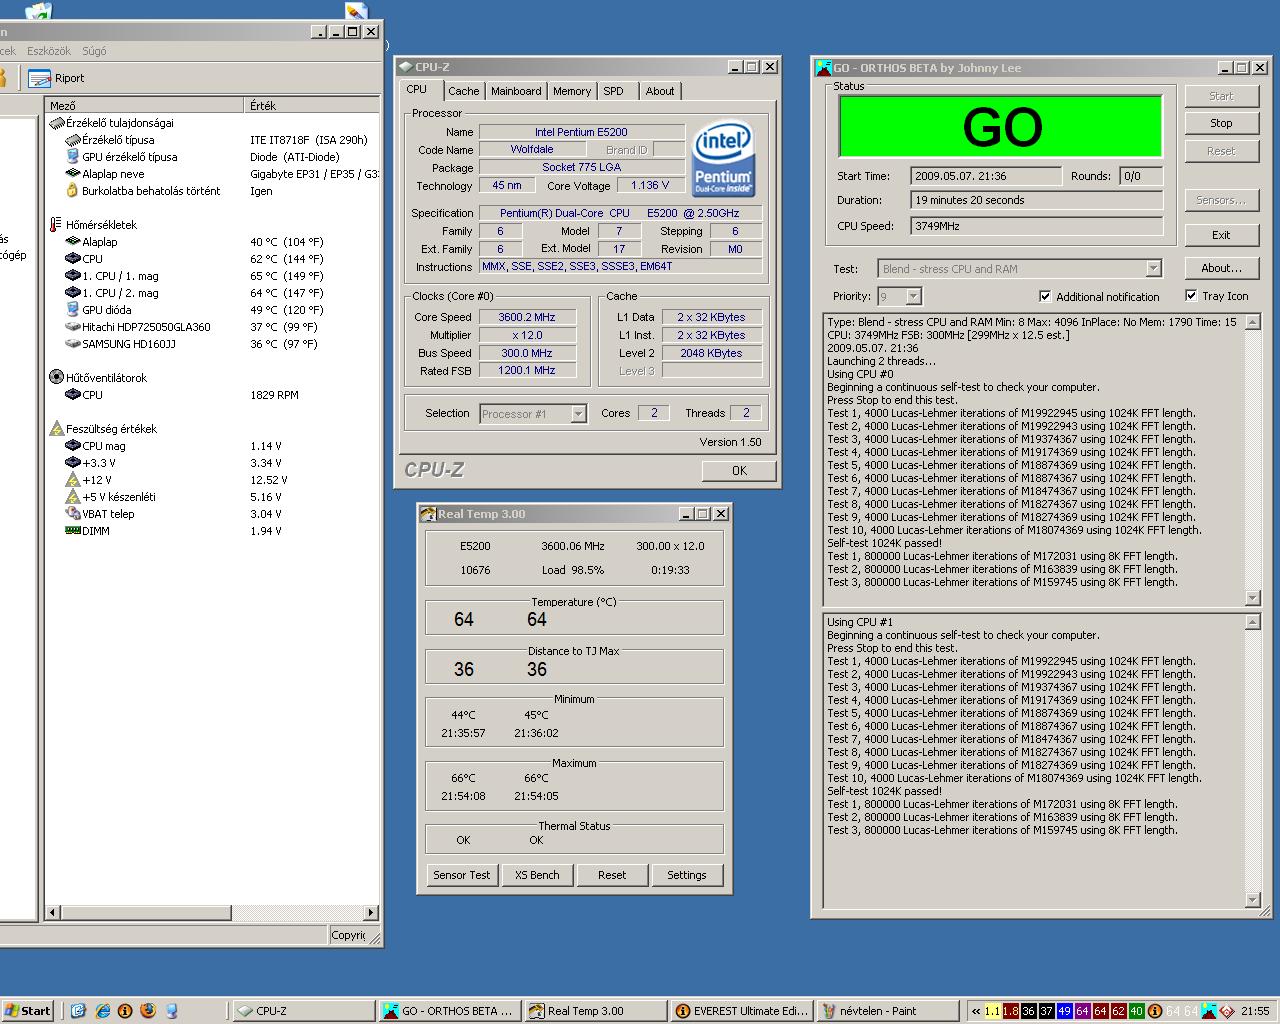Viewport: 1280px width, 1024px height.
Task: Click the yellow 1.1 tray icon
Action: click(x=993, y=1011)
